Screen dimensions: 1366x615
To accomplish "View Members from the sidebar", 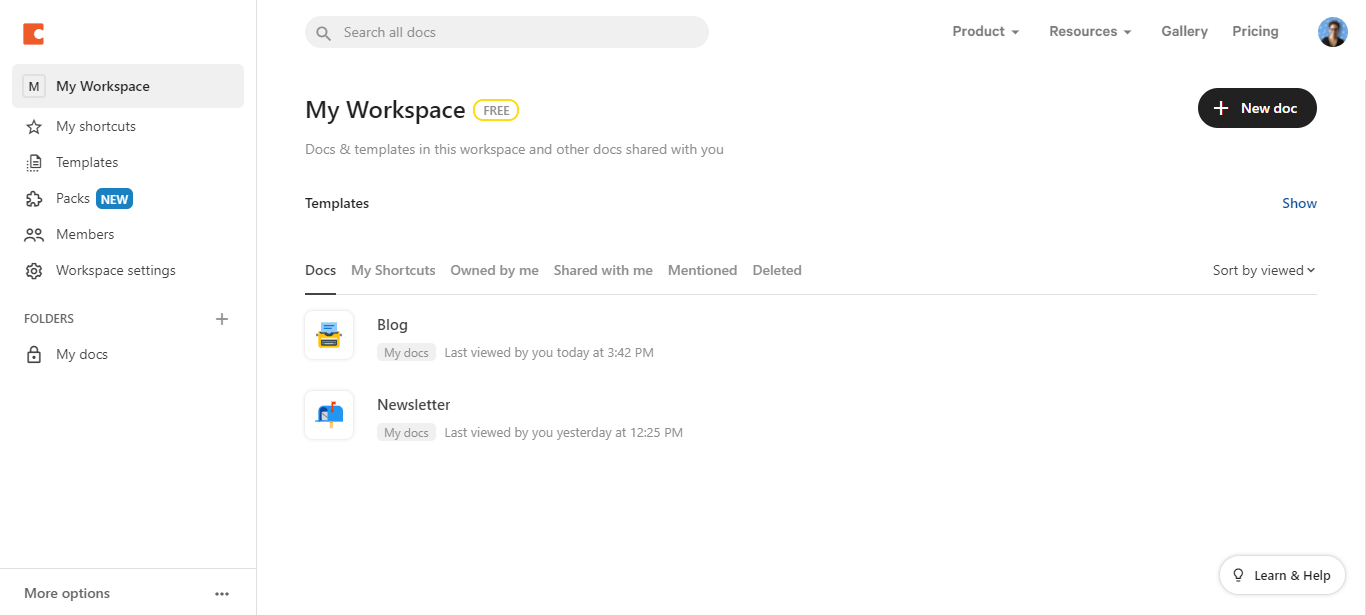I will point(83,234).
